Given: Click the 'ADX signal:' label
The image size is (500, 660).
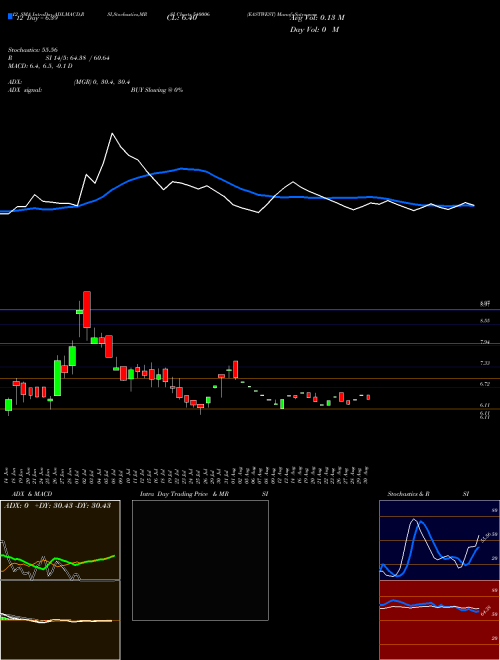Looking at the screenshot, I should pyautogui.click(x=25, y=90).
